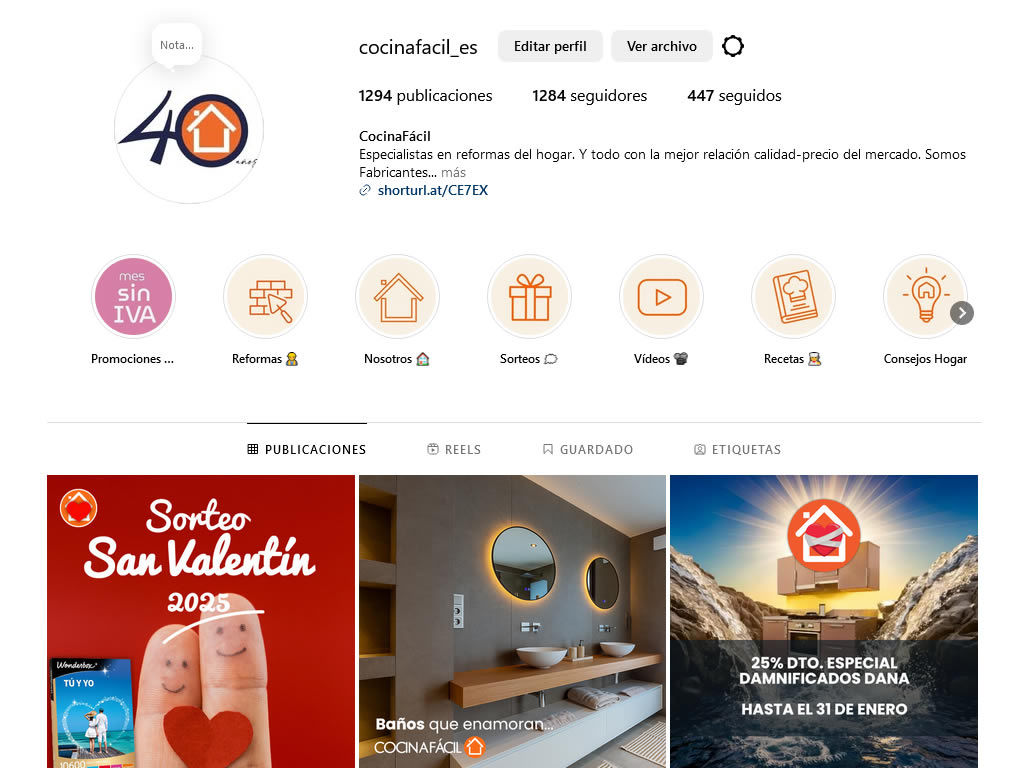This screenshot has height=768, width=1024.
Task: Open the Vídeos play highlight
Action: [x=662, y=296]
